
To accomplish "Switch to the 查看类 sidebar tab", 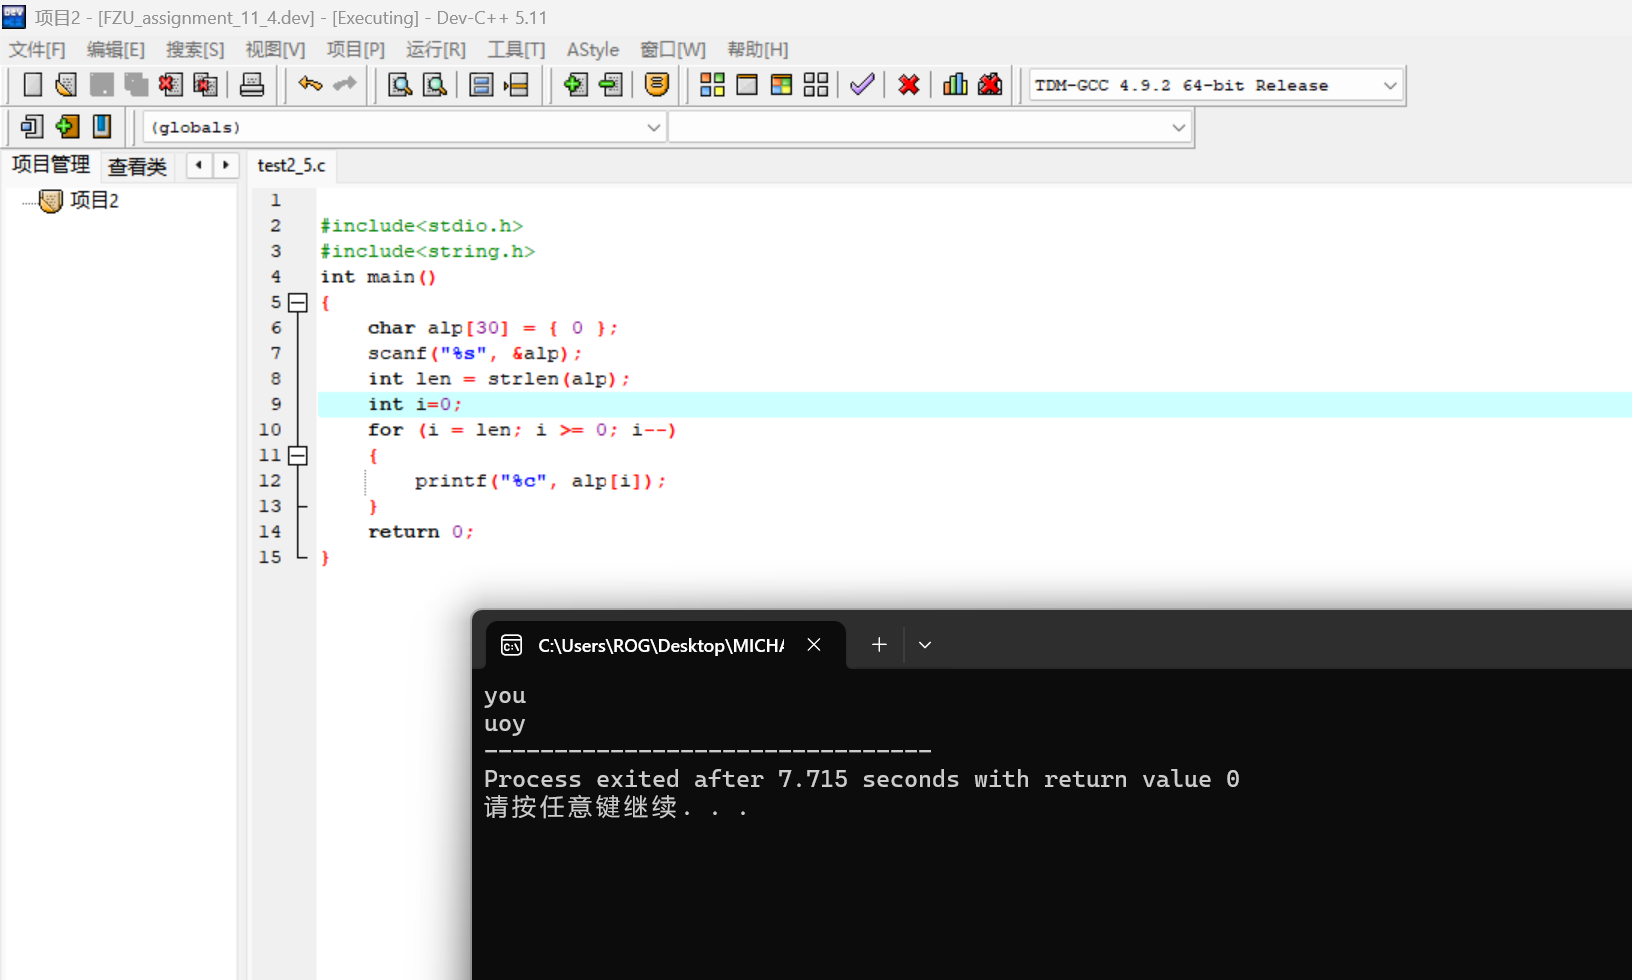I will [x=138, y=166].
